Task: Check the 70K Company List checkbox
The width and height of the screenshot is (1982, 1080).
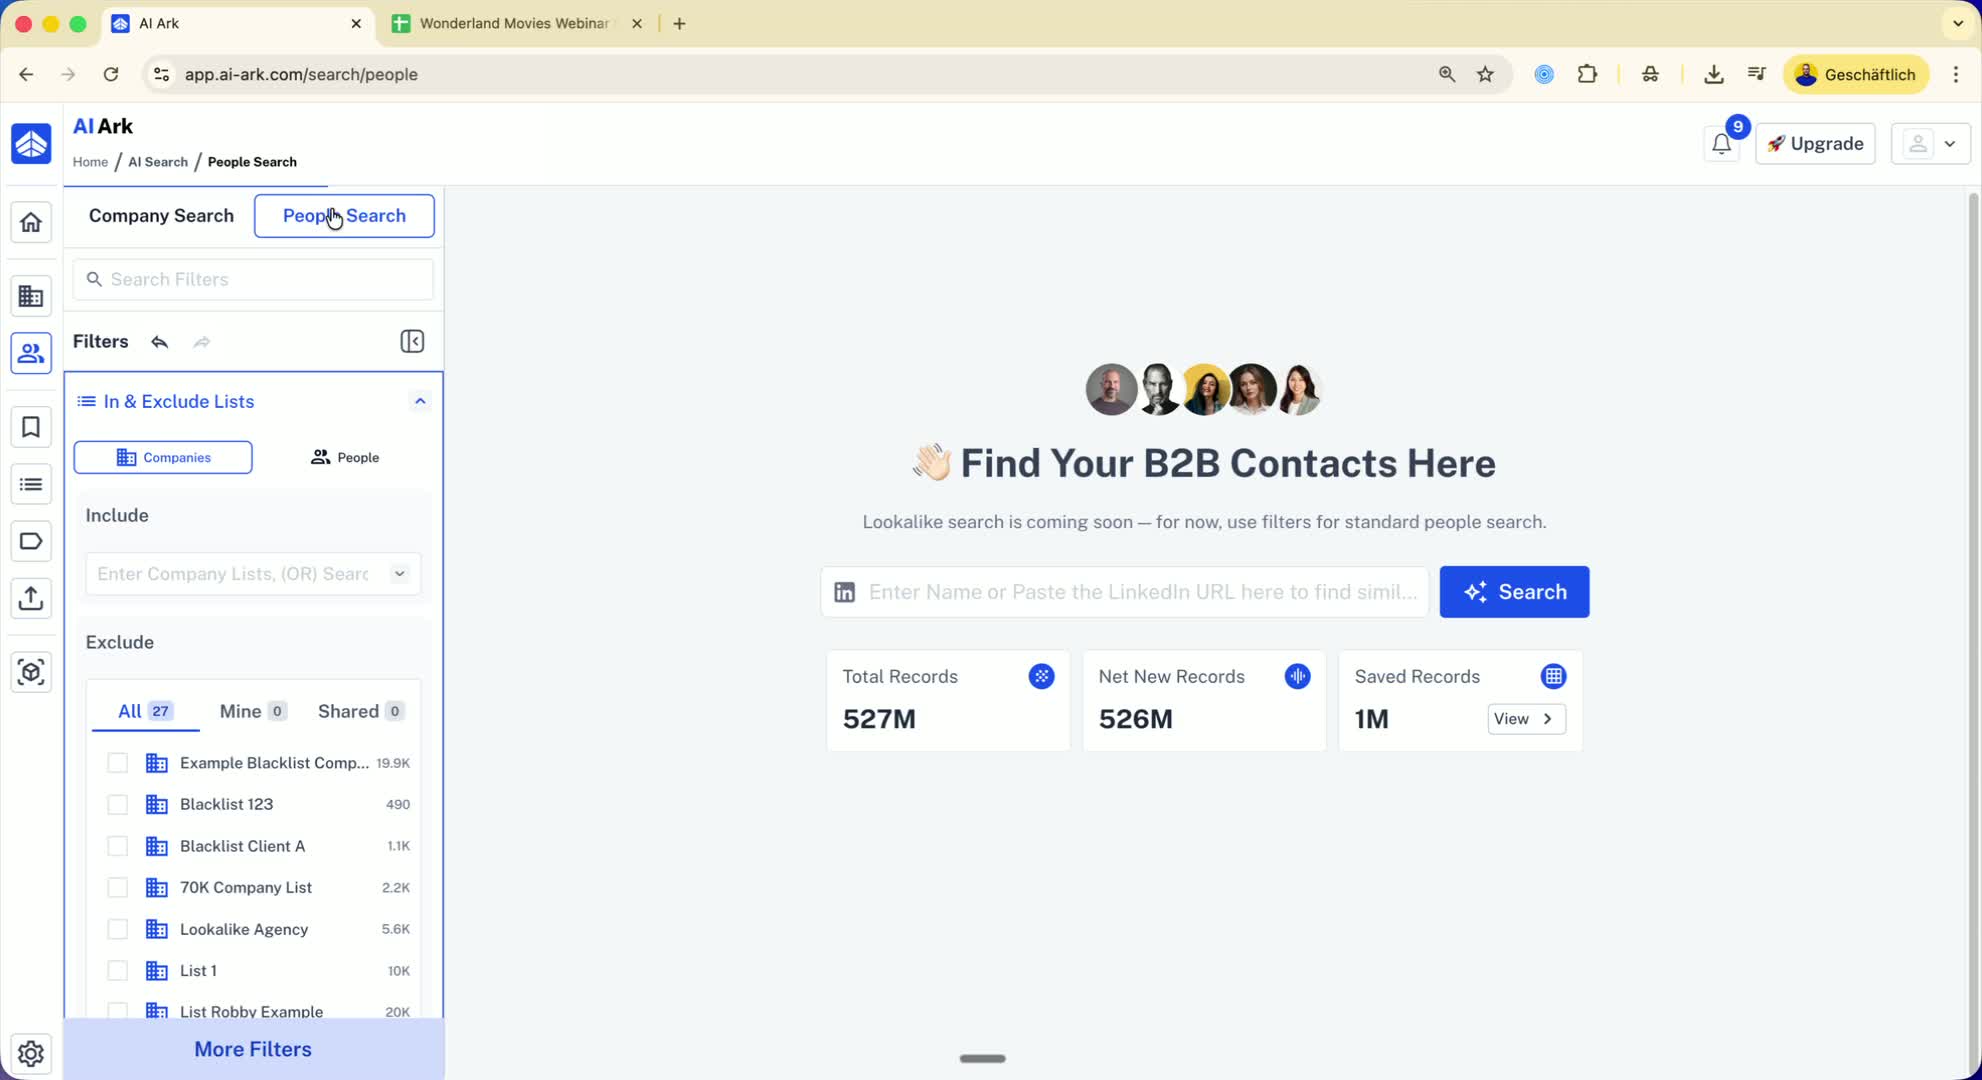Action: [x=118, y=888]
